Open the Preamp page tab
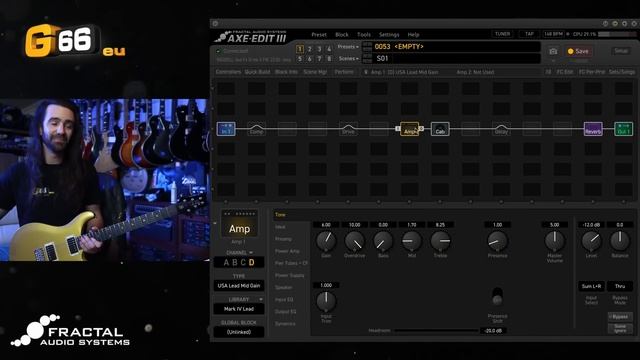The width and height of the screenshot is (640, 360). (283, 239)
